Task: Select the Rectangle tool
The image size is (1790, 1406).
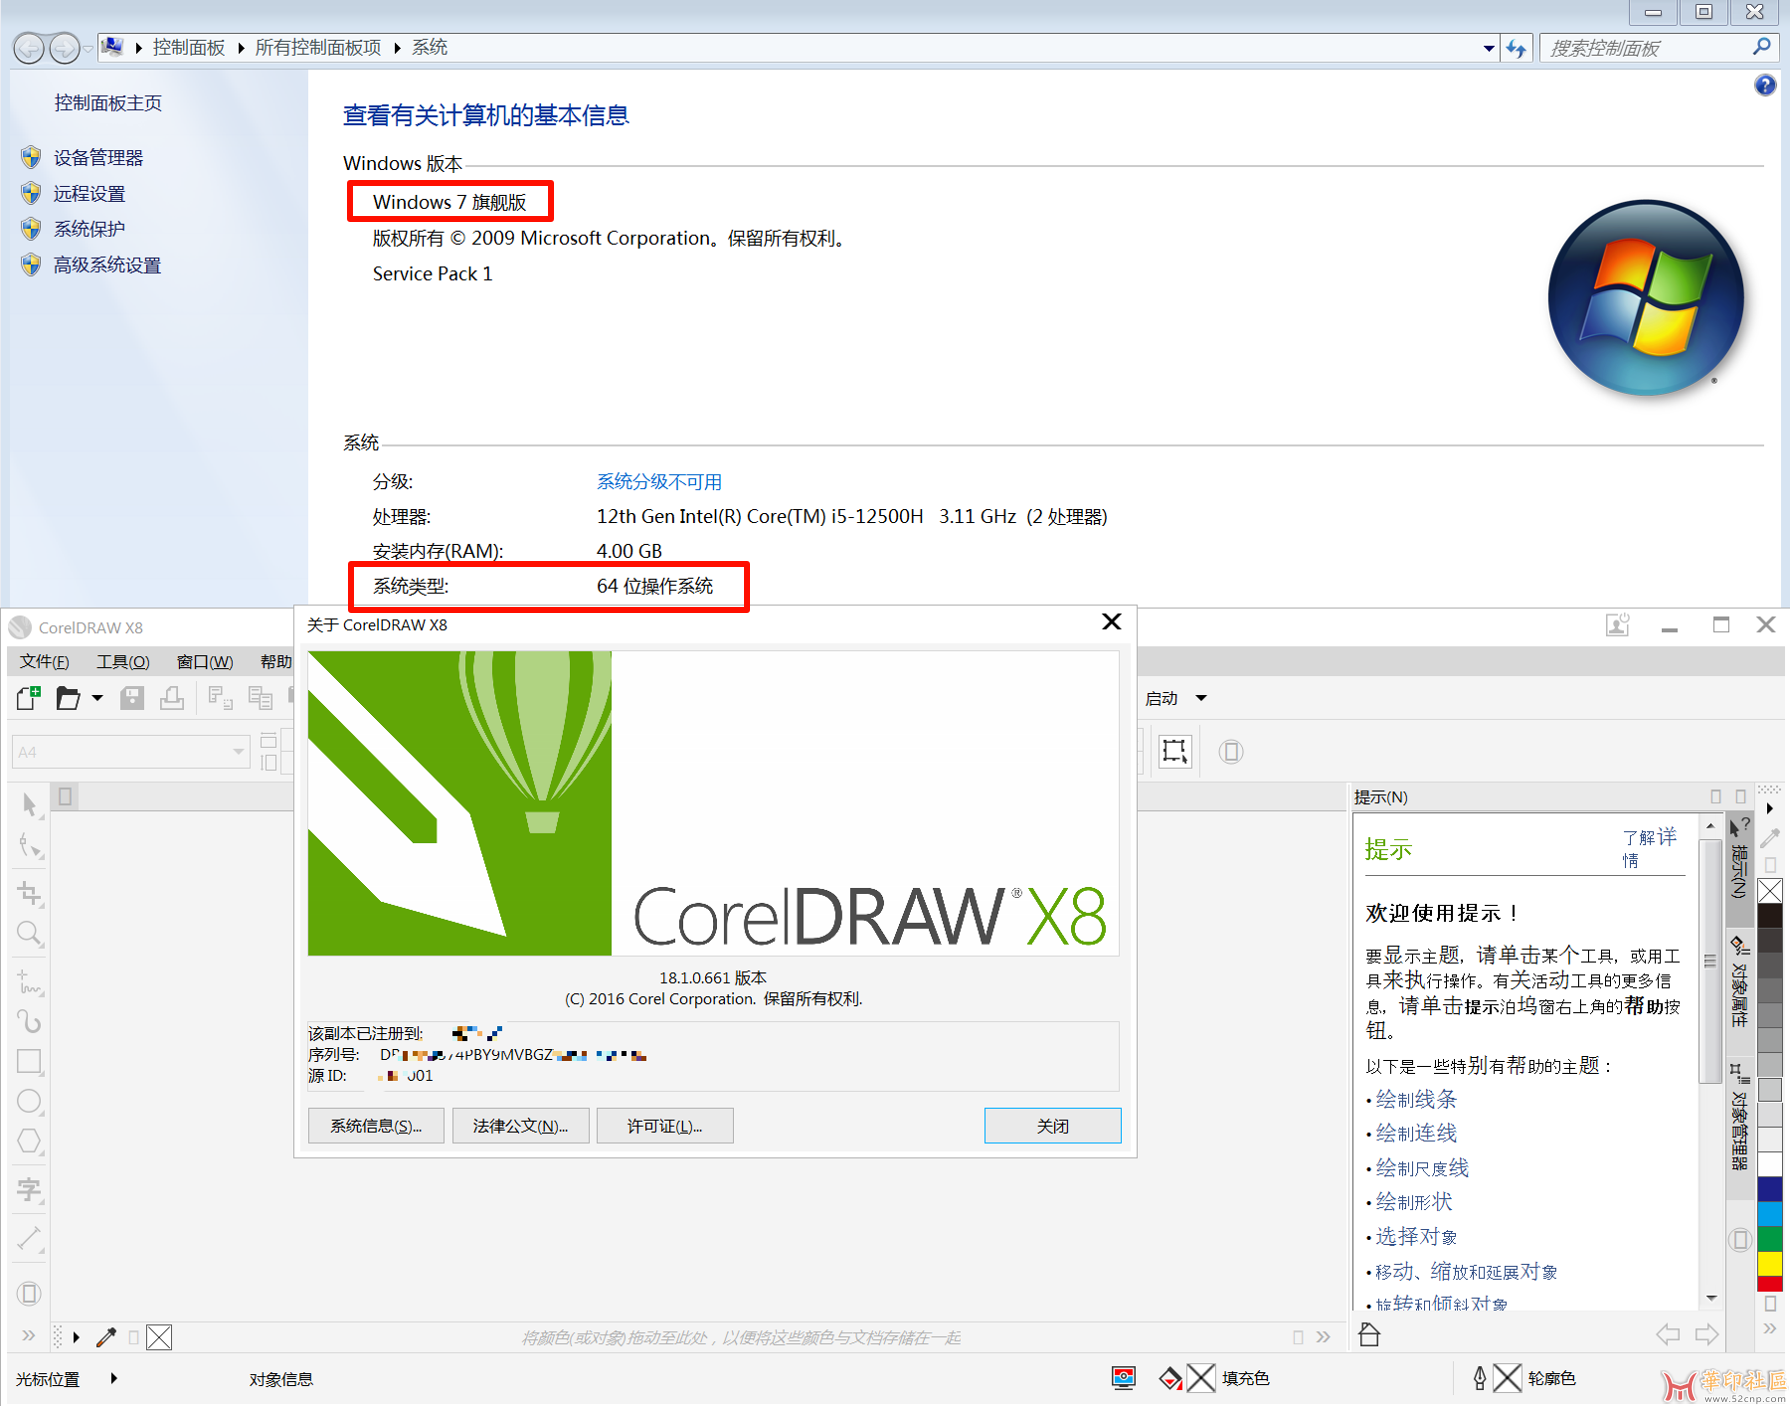Action: (30, 1061)
